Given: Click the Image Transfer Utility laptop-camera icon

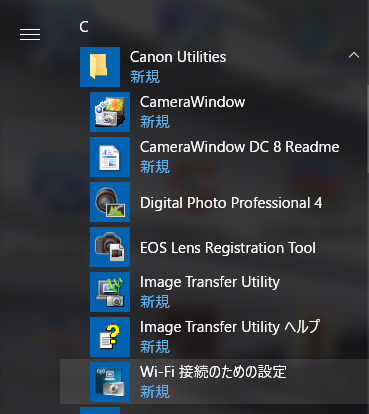Looking at the screenshot, I should click(110, 292).
